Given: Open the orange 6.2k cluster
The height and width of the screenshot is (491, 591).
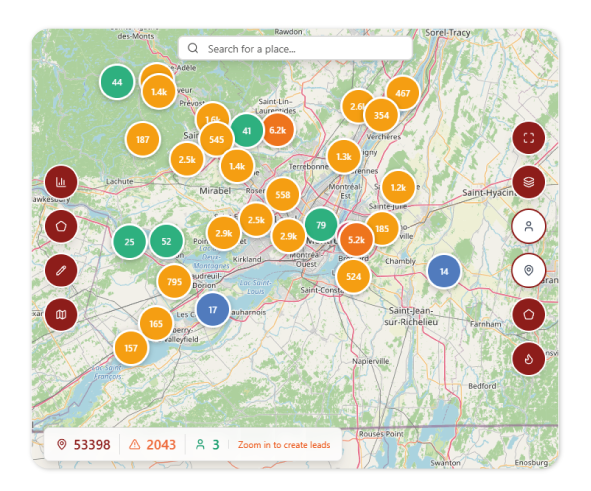Looking at the screenshot, I should 279,130.
